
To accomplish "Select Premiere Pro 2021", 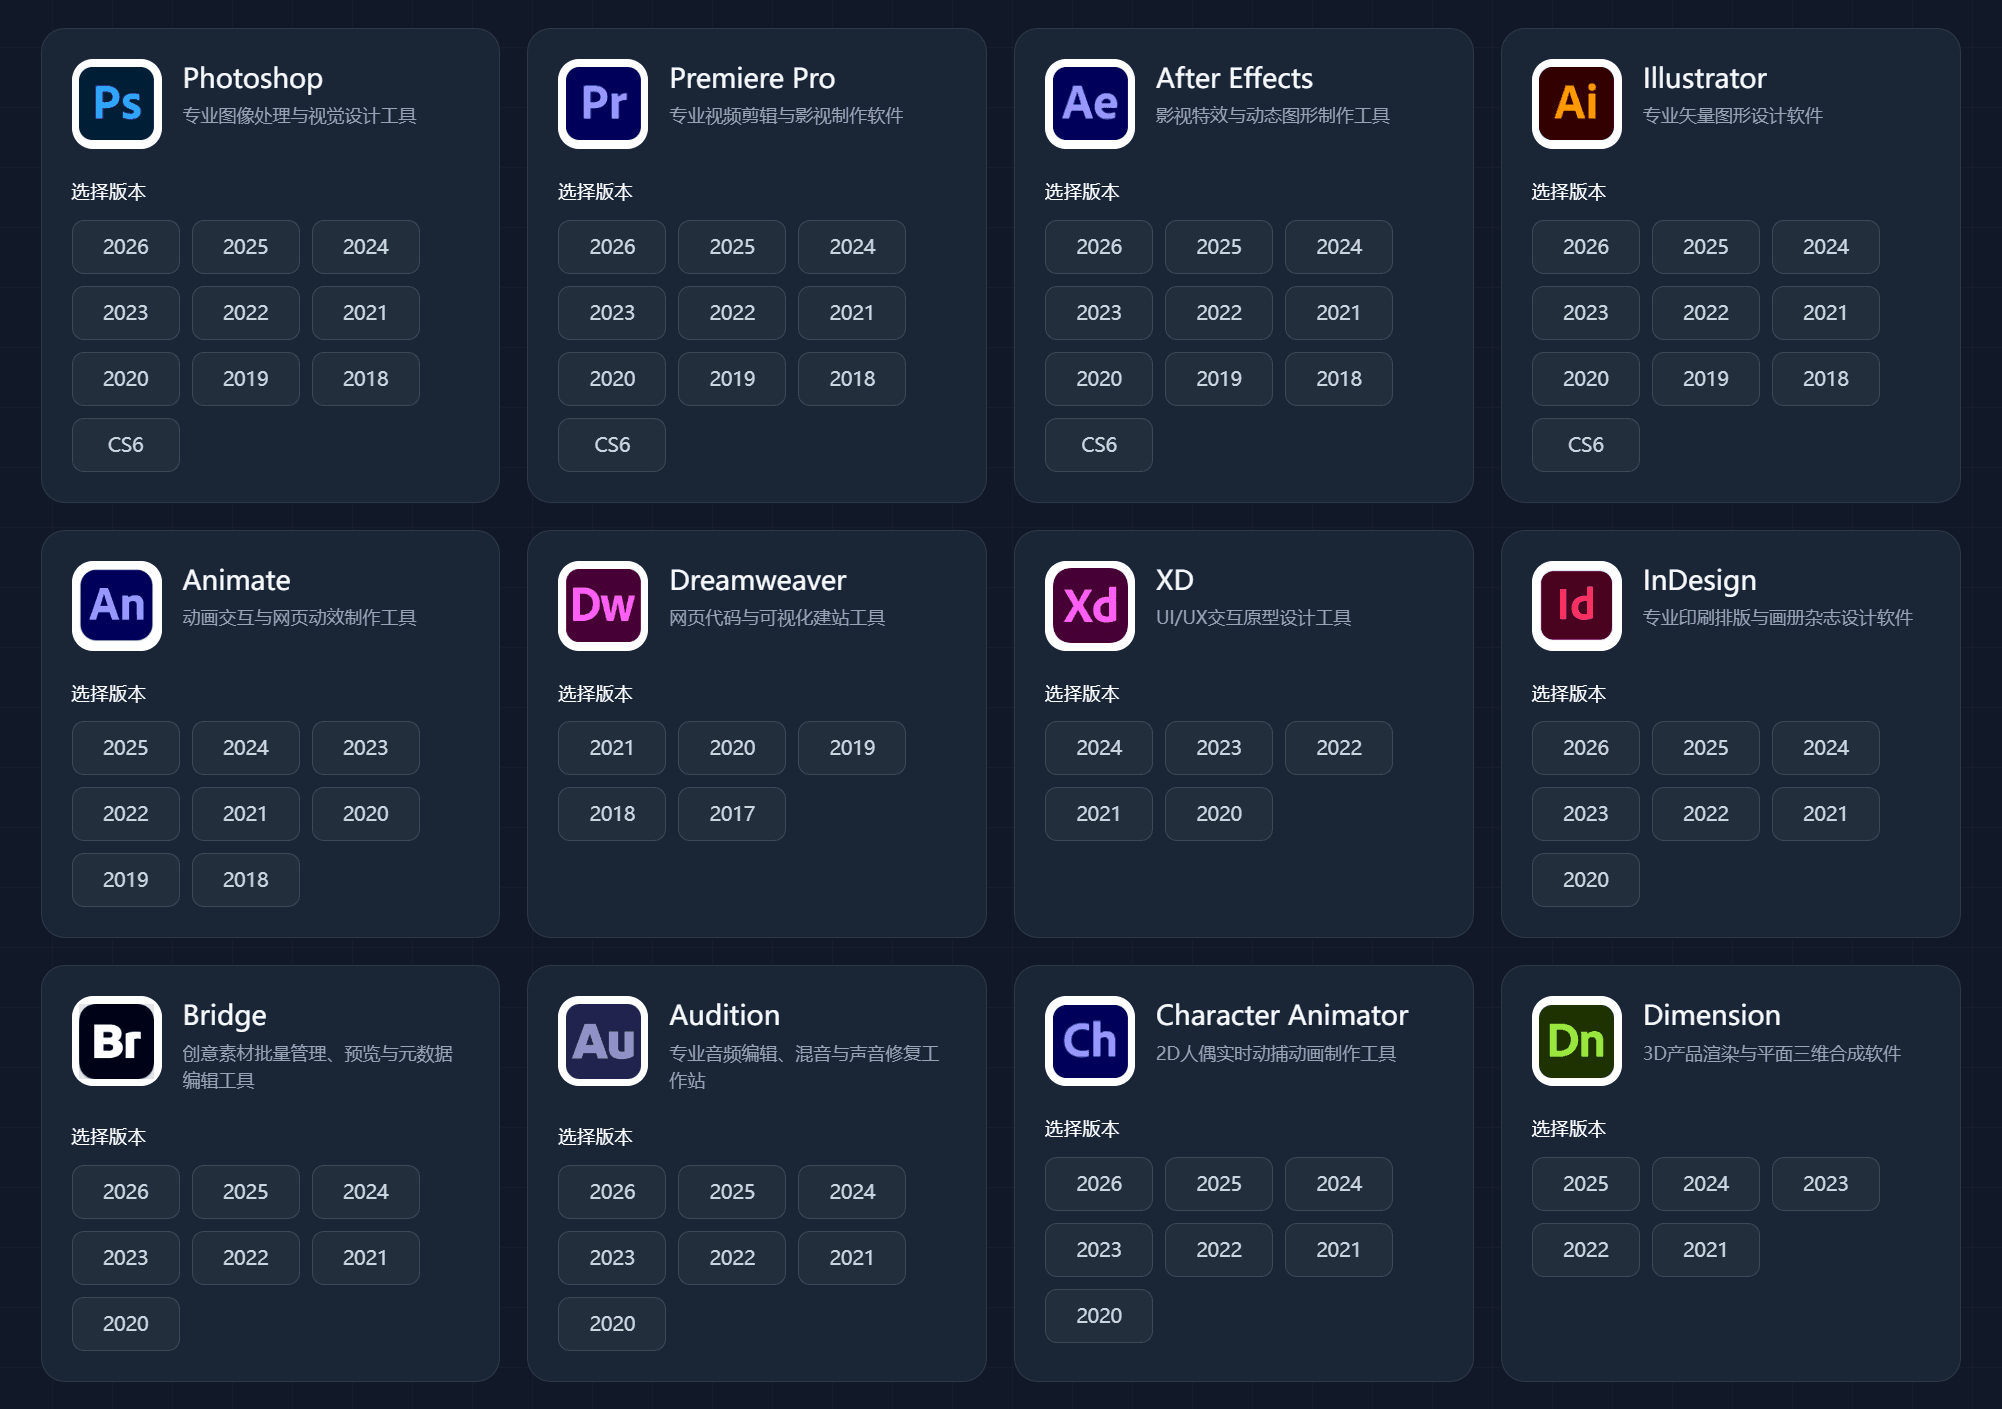I will click(x=852, y=313).
